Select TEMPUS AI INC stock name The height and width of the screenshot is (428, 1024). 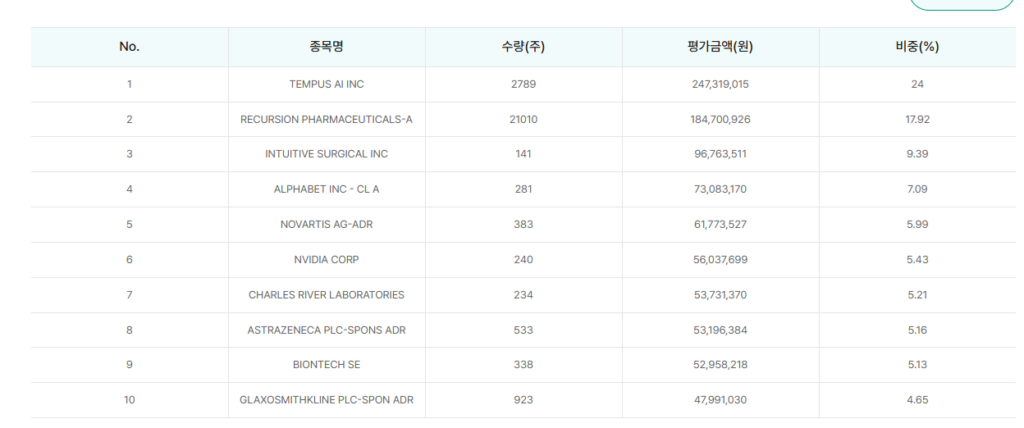click(327, 84)
